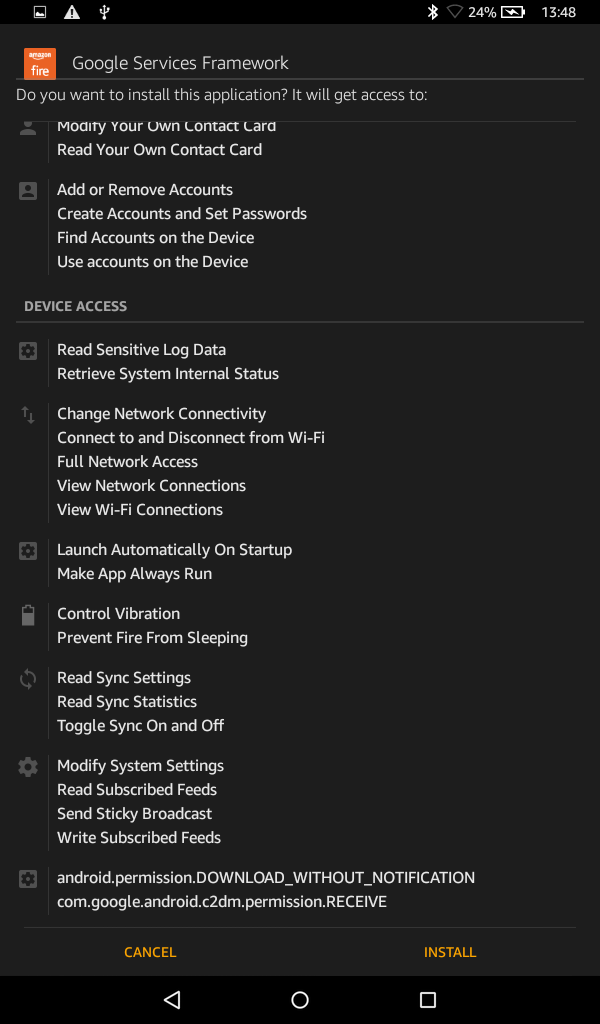Select the sensitive log data icon

[x=27, y=350]
